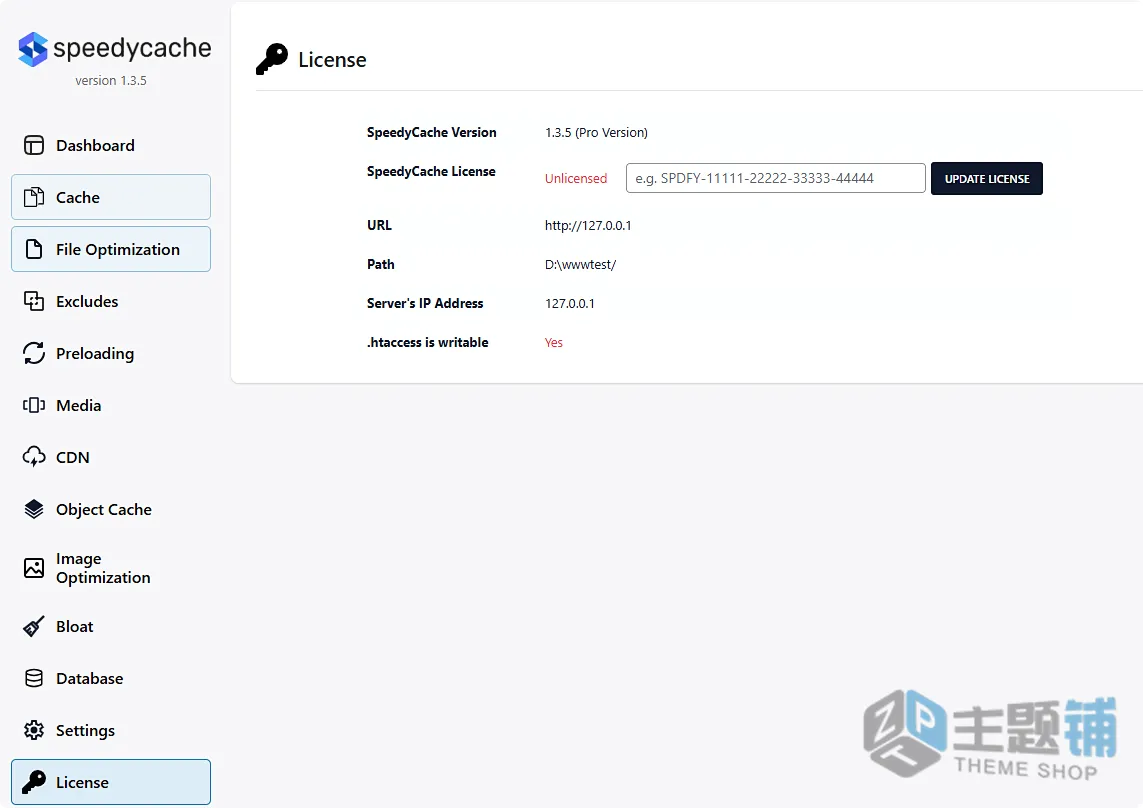This screenshot has height=808, width=1143.
Task: Click the File Optimization document icon
Action: [x=34, y=249]
